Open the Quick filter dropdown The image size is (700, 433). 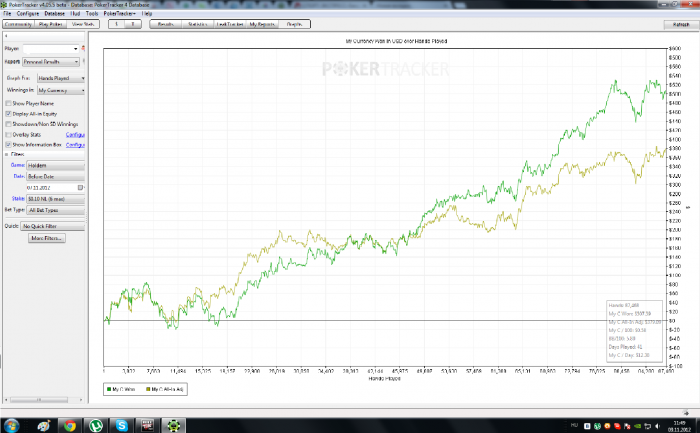tap(53, 226)
